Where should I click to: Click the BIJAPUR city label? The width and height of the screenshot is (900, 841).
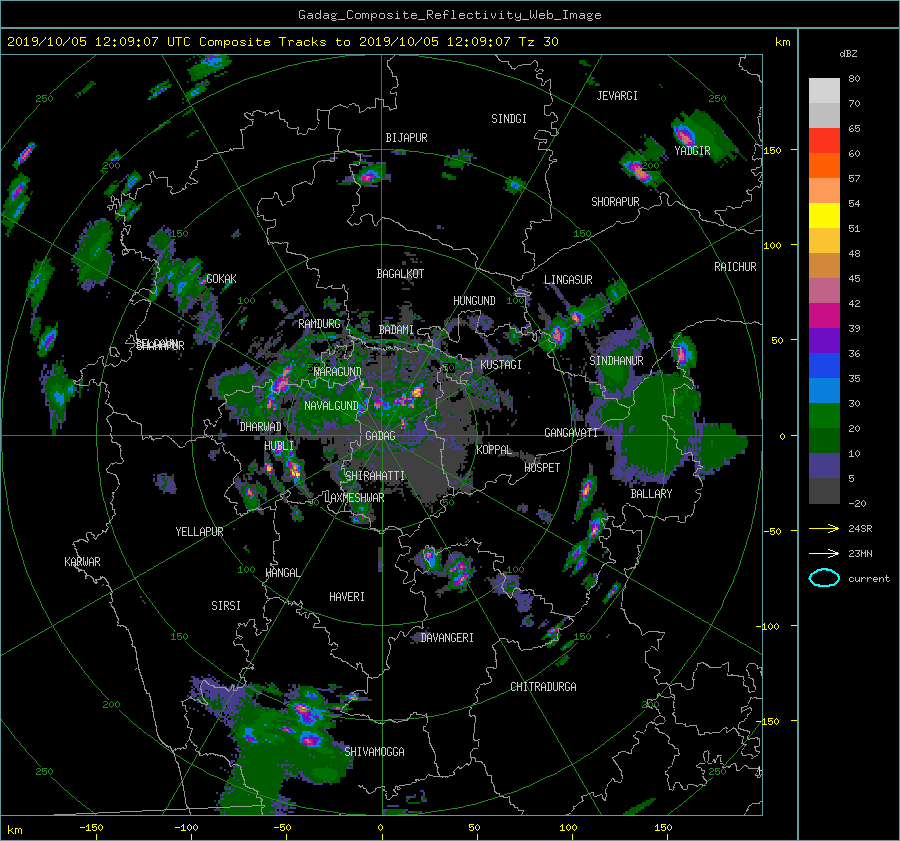point(406,138)
